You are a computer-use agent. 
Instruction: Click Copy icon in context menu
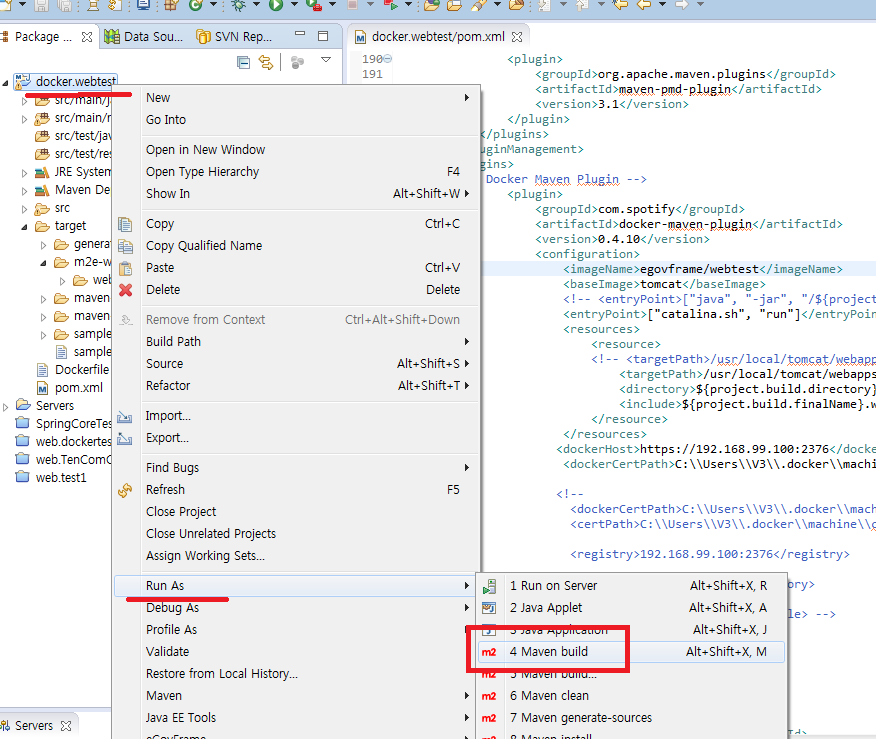[x=126, y=224]
